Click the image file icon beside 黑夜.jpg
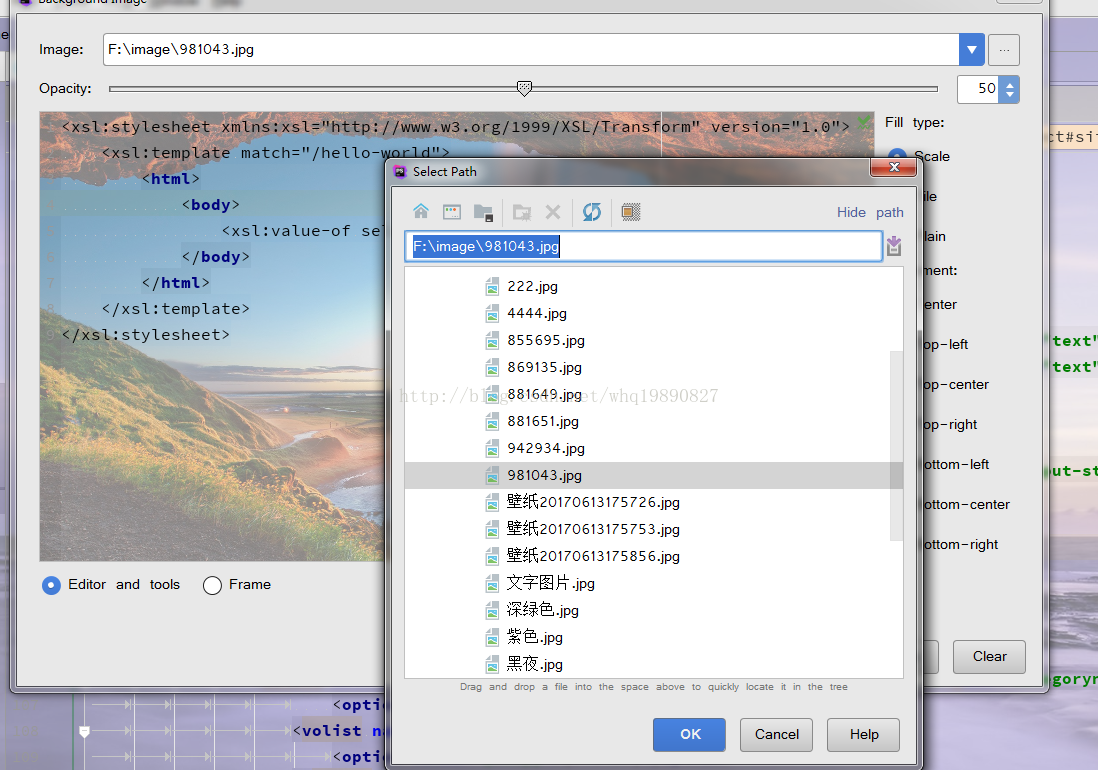The width and height of the screenshot is (1098, 770). [x=492, y=664]
